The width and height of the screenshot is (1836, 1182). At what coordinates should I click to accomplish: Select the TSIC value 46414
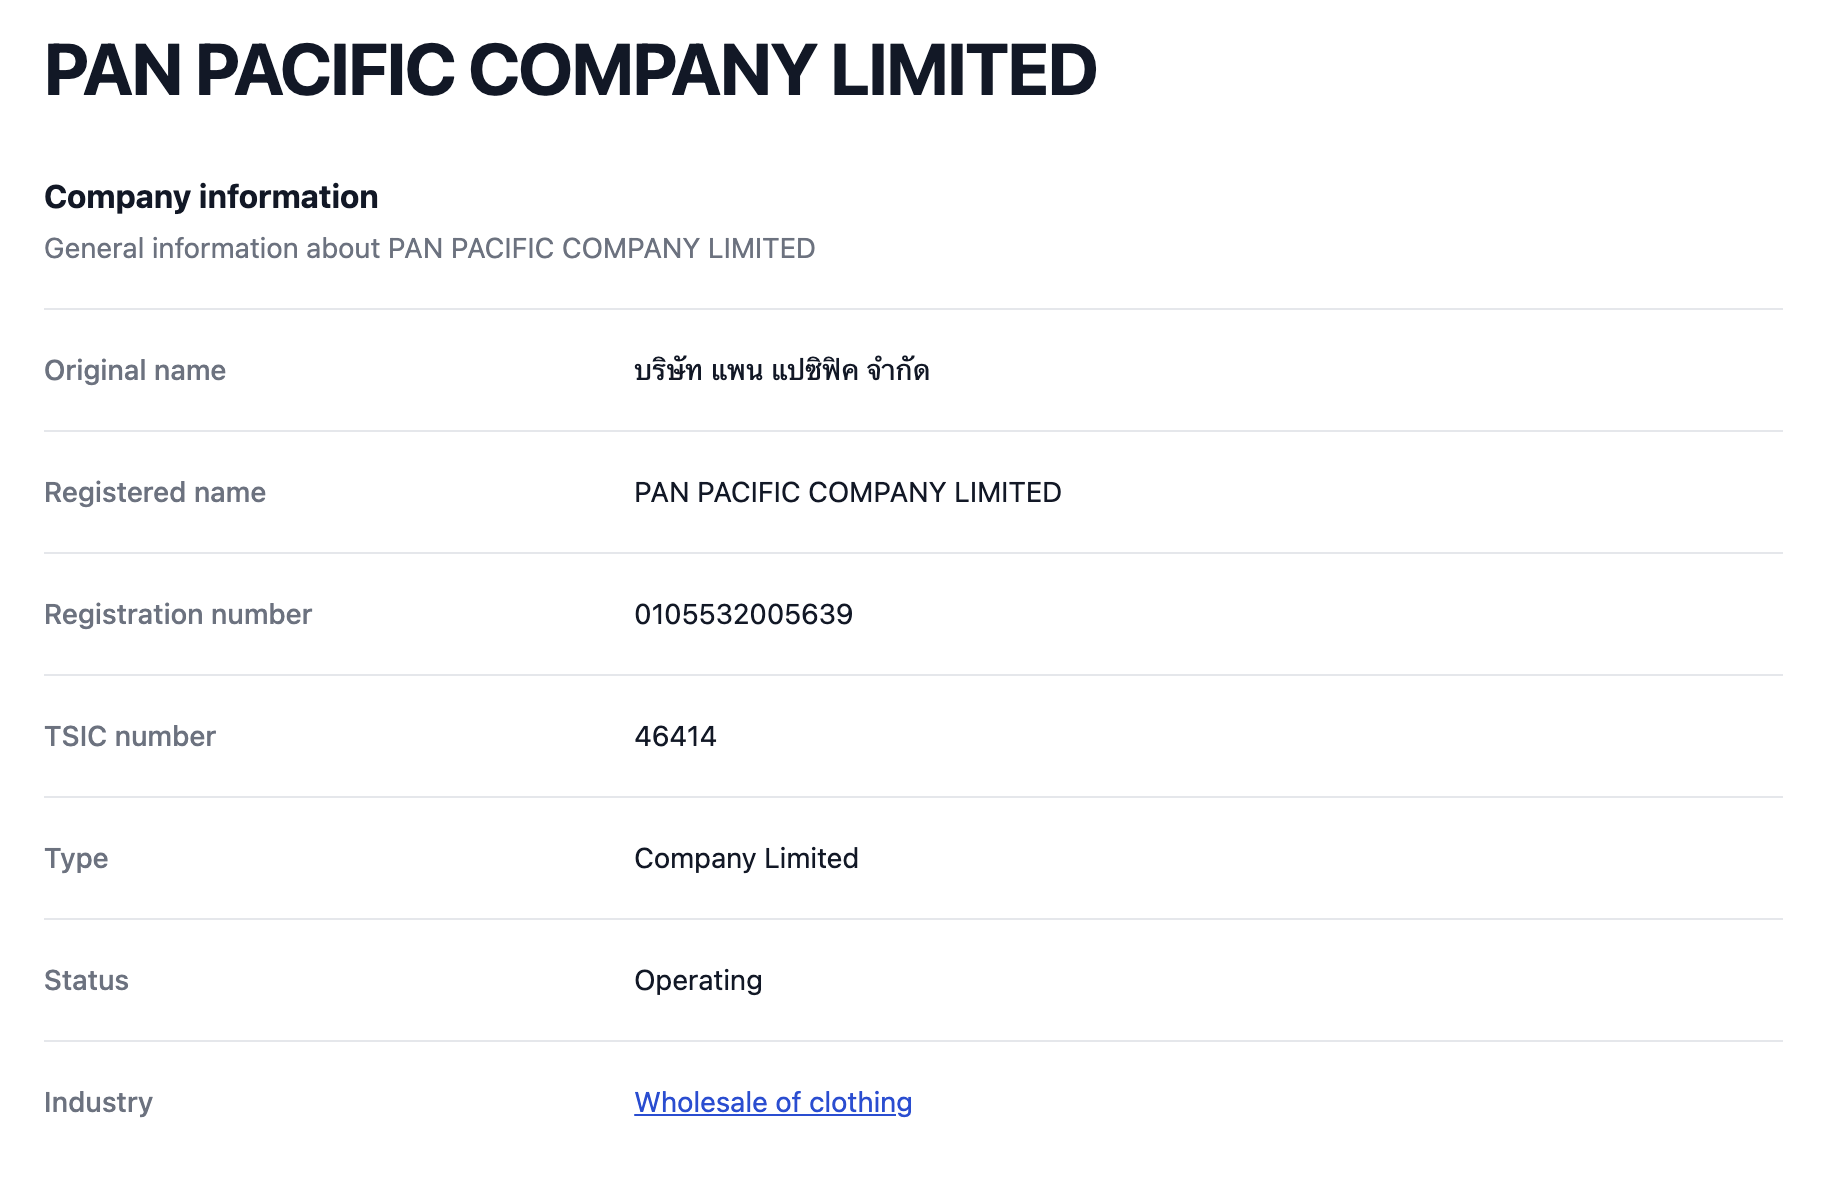click(675, 736)
